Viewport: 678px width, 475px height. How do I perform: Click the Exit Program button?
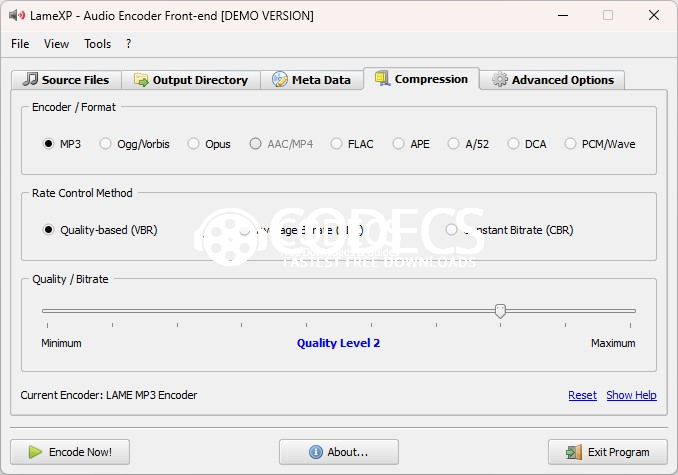tap(608, 452)
